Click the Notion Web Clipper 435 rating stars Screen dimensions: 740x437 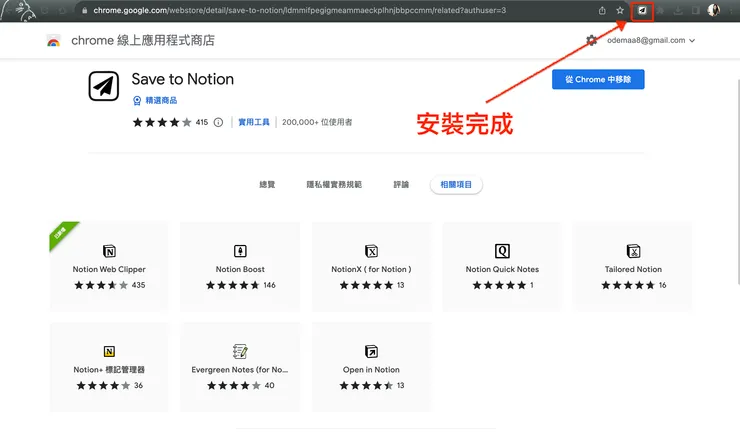pos(101,285)
